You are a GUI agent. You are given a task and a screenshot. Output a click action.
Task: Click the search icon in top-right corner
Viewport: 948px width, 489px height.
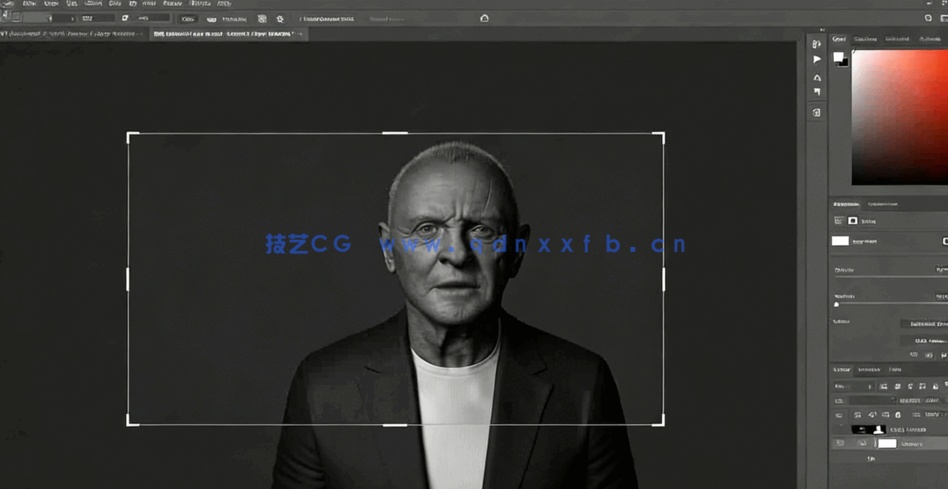(928, 18)
